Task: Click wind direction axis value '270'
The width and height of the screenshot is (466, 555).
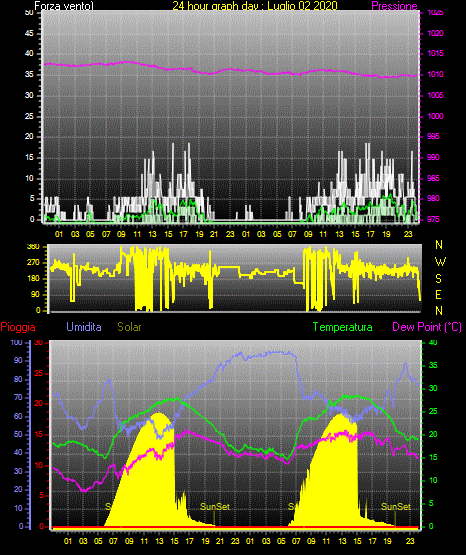Action: [33, 263]
